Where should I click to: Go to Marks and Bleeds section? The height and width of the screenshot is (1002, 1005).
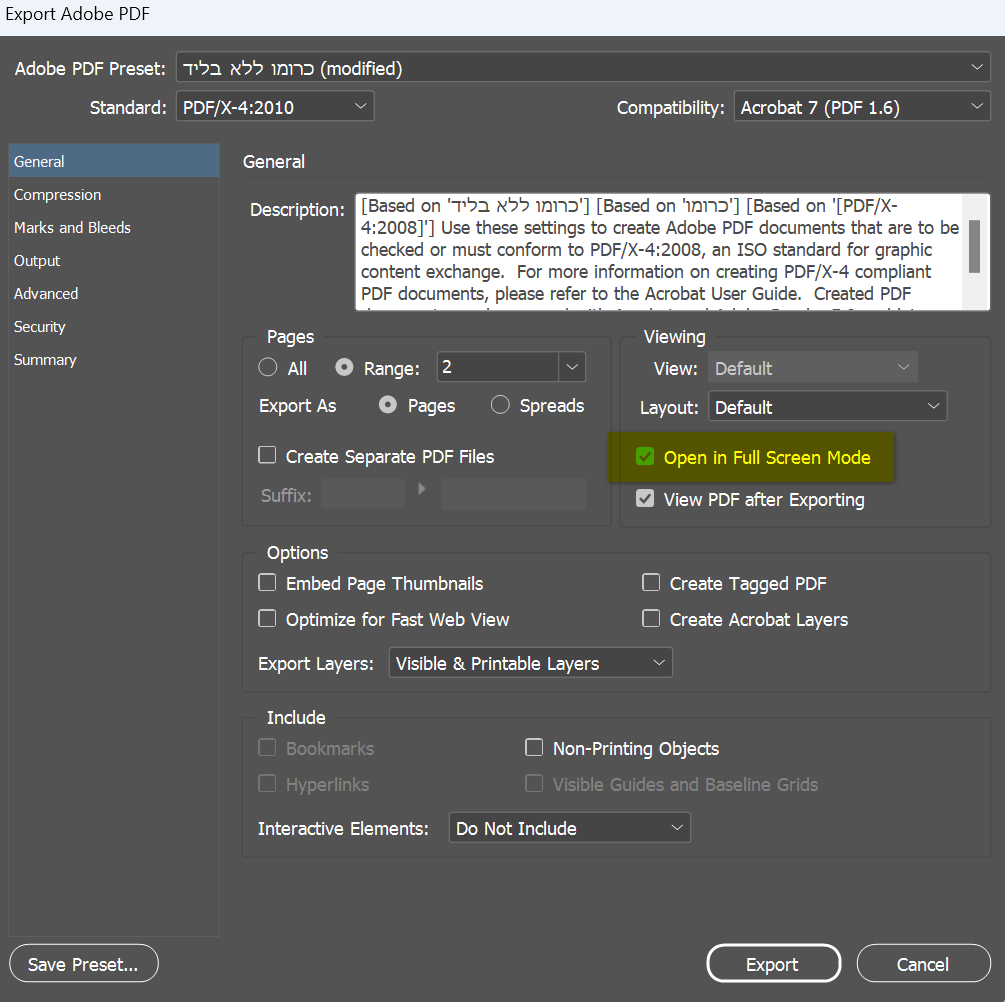coord(72,228)
